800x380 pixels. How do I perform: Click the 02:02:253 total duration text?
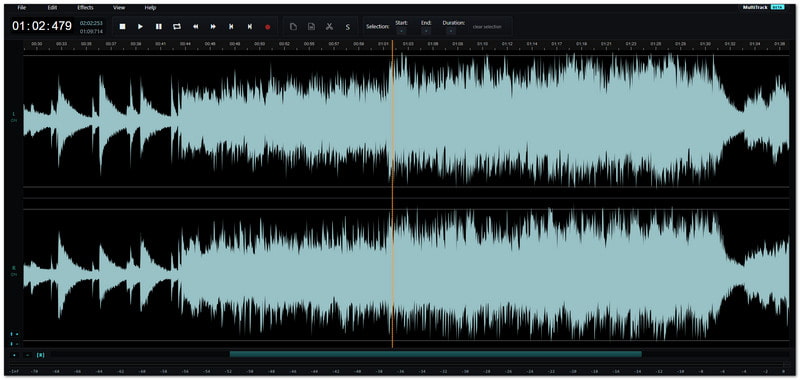91,23
